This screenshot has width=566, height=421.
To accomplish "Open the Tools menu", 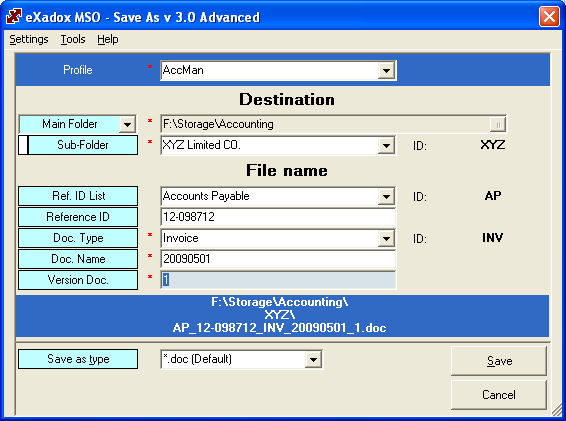I will click(73, 39).
